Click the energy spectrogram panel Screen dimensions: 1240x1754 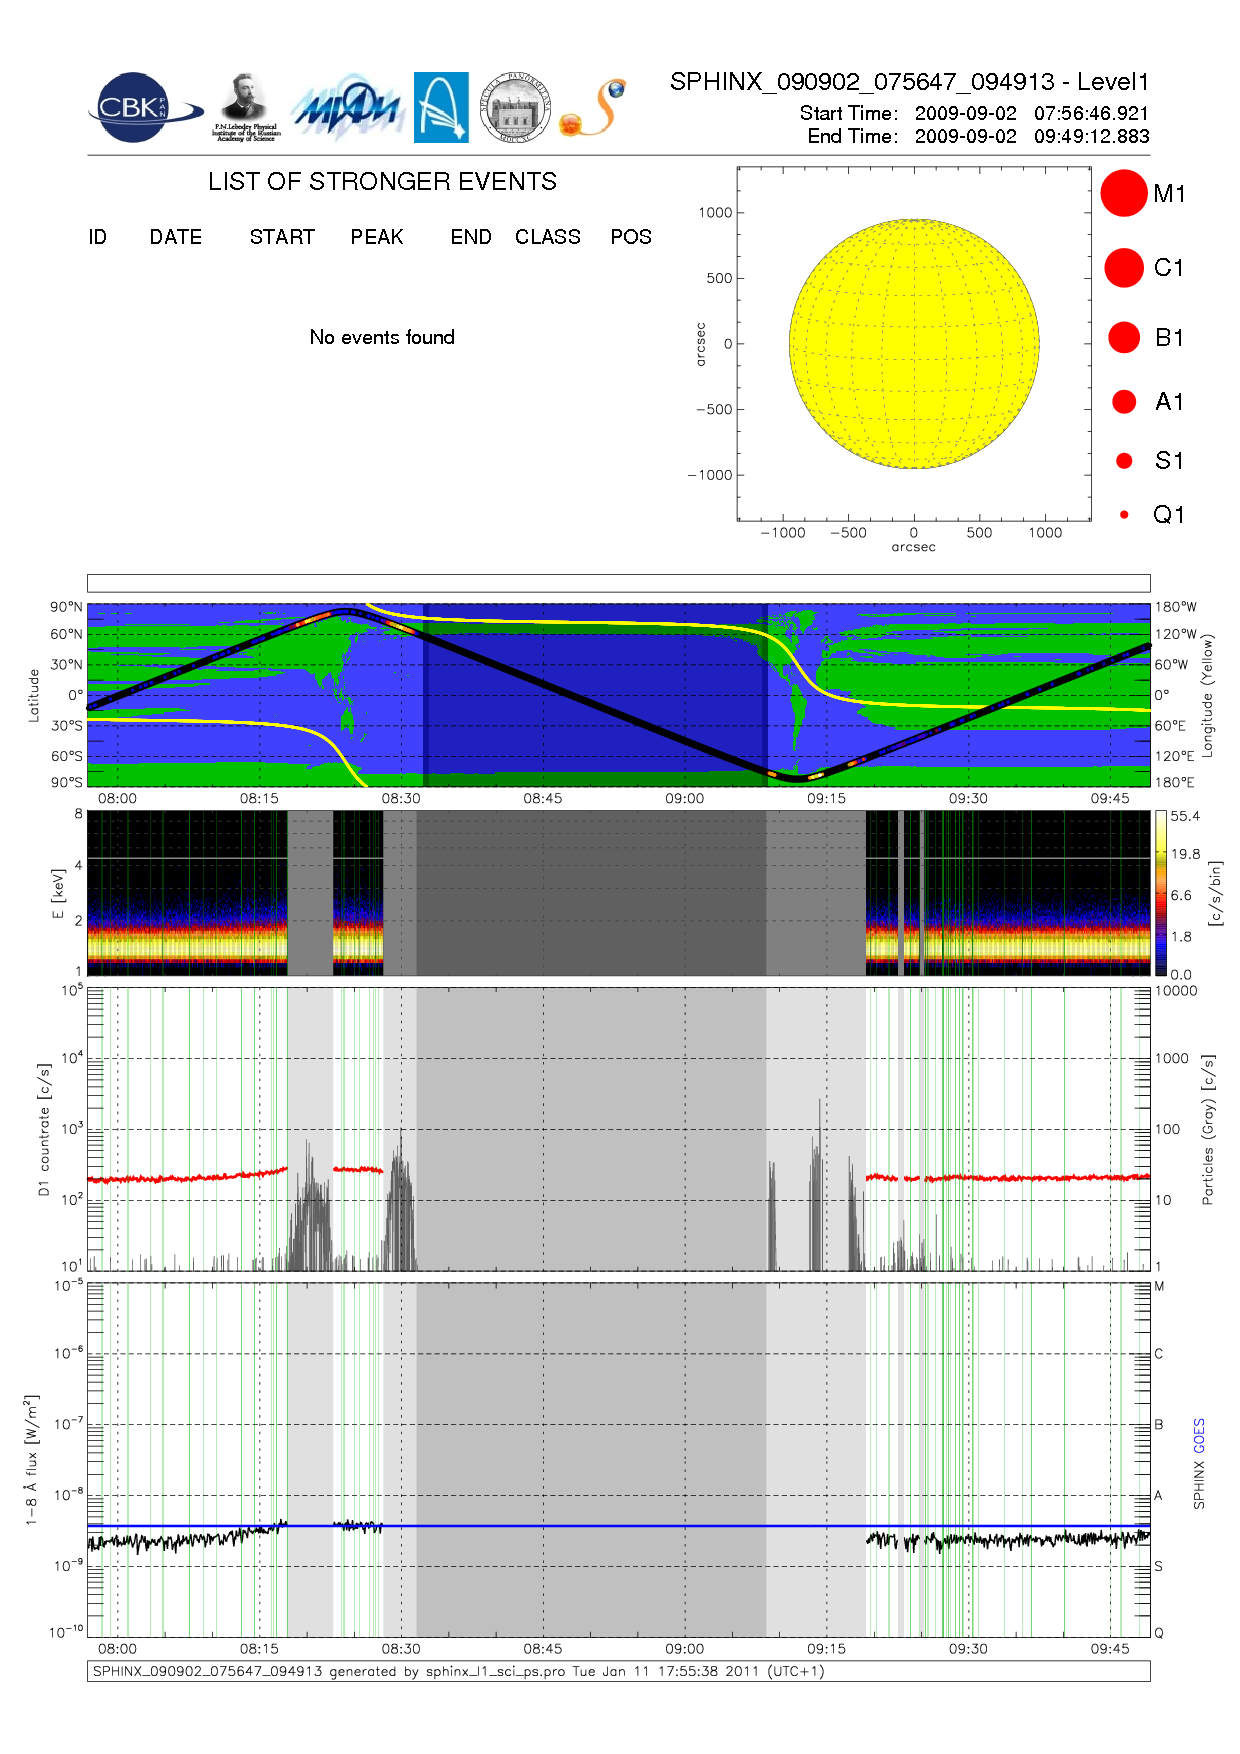618,893
